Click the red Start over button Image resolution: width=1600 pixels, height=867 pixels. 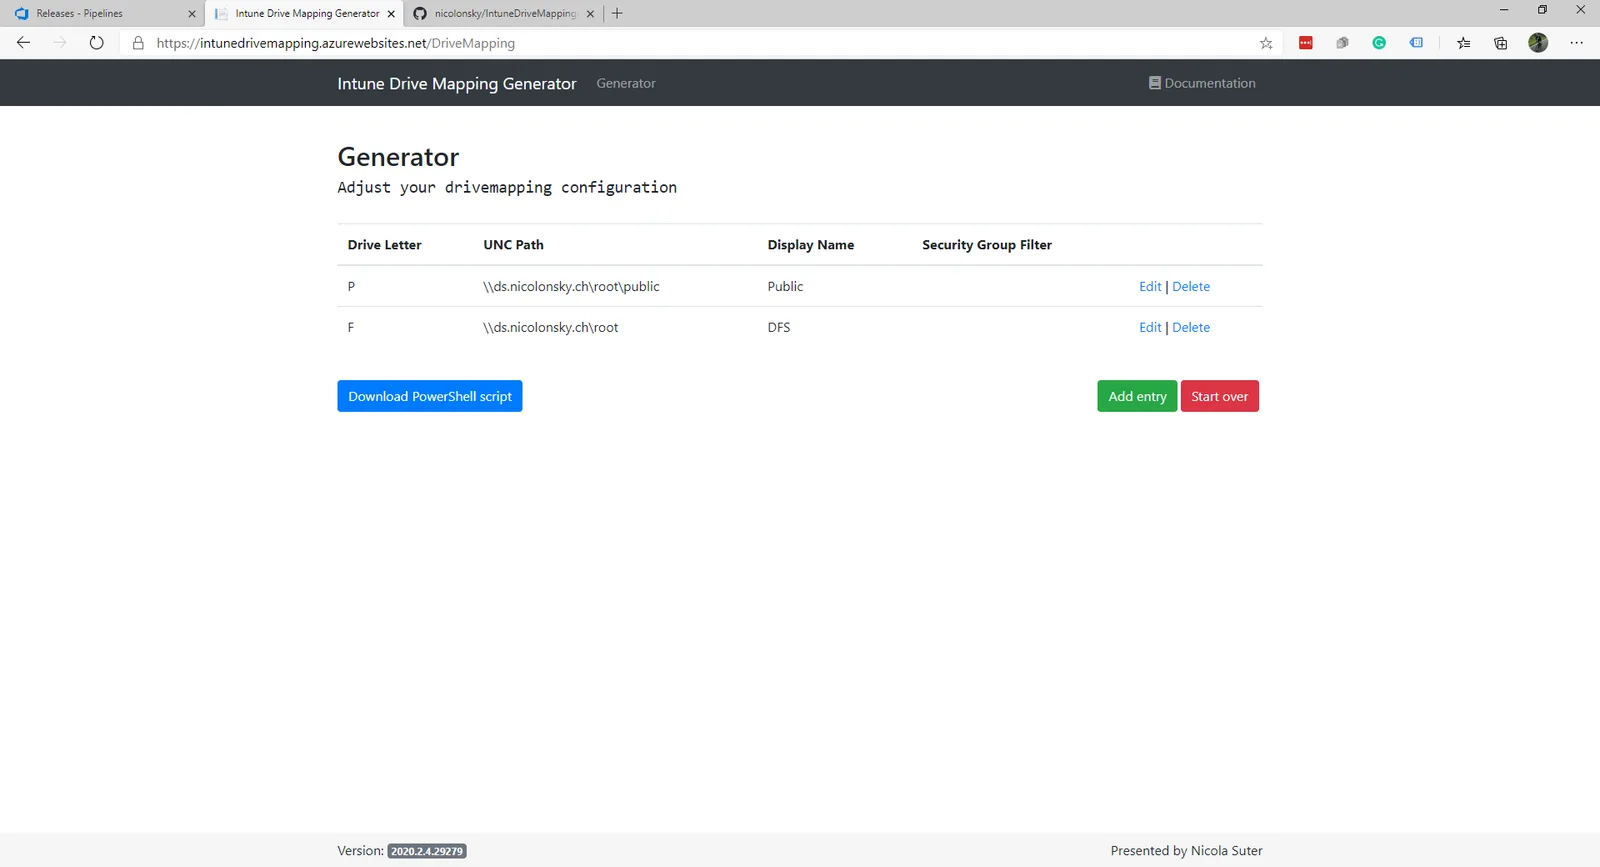tap(1219, 396)
